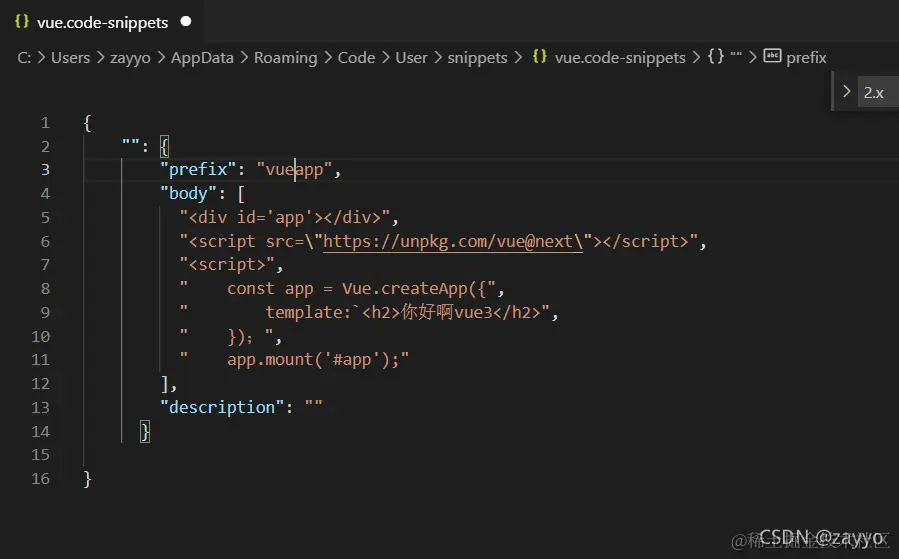The image size is (899, 559).
Task: Open the C: breadcrumb segment
Action: point(24,58)
